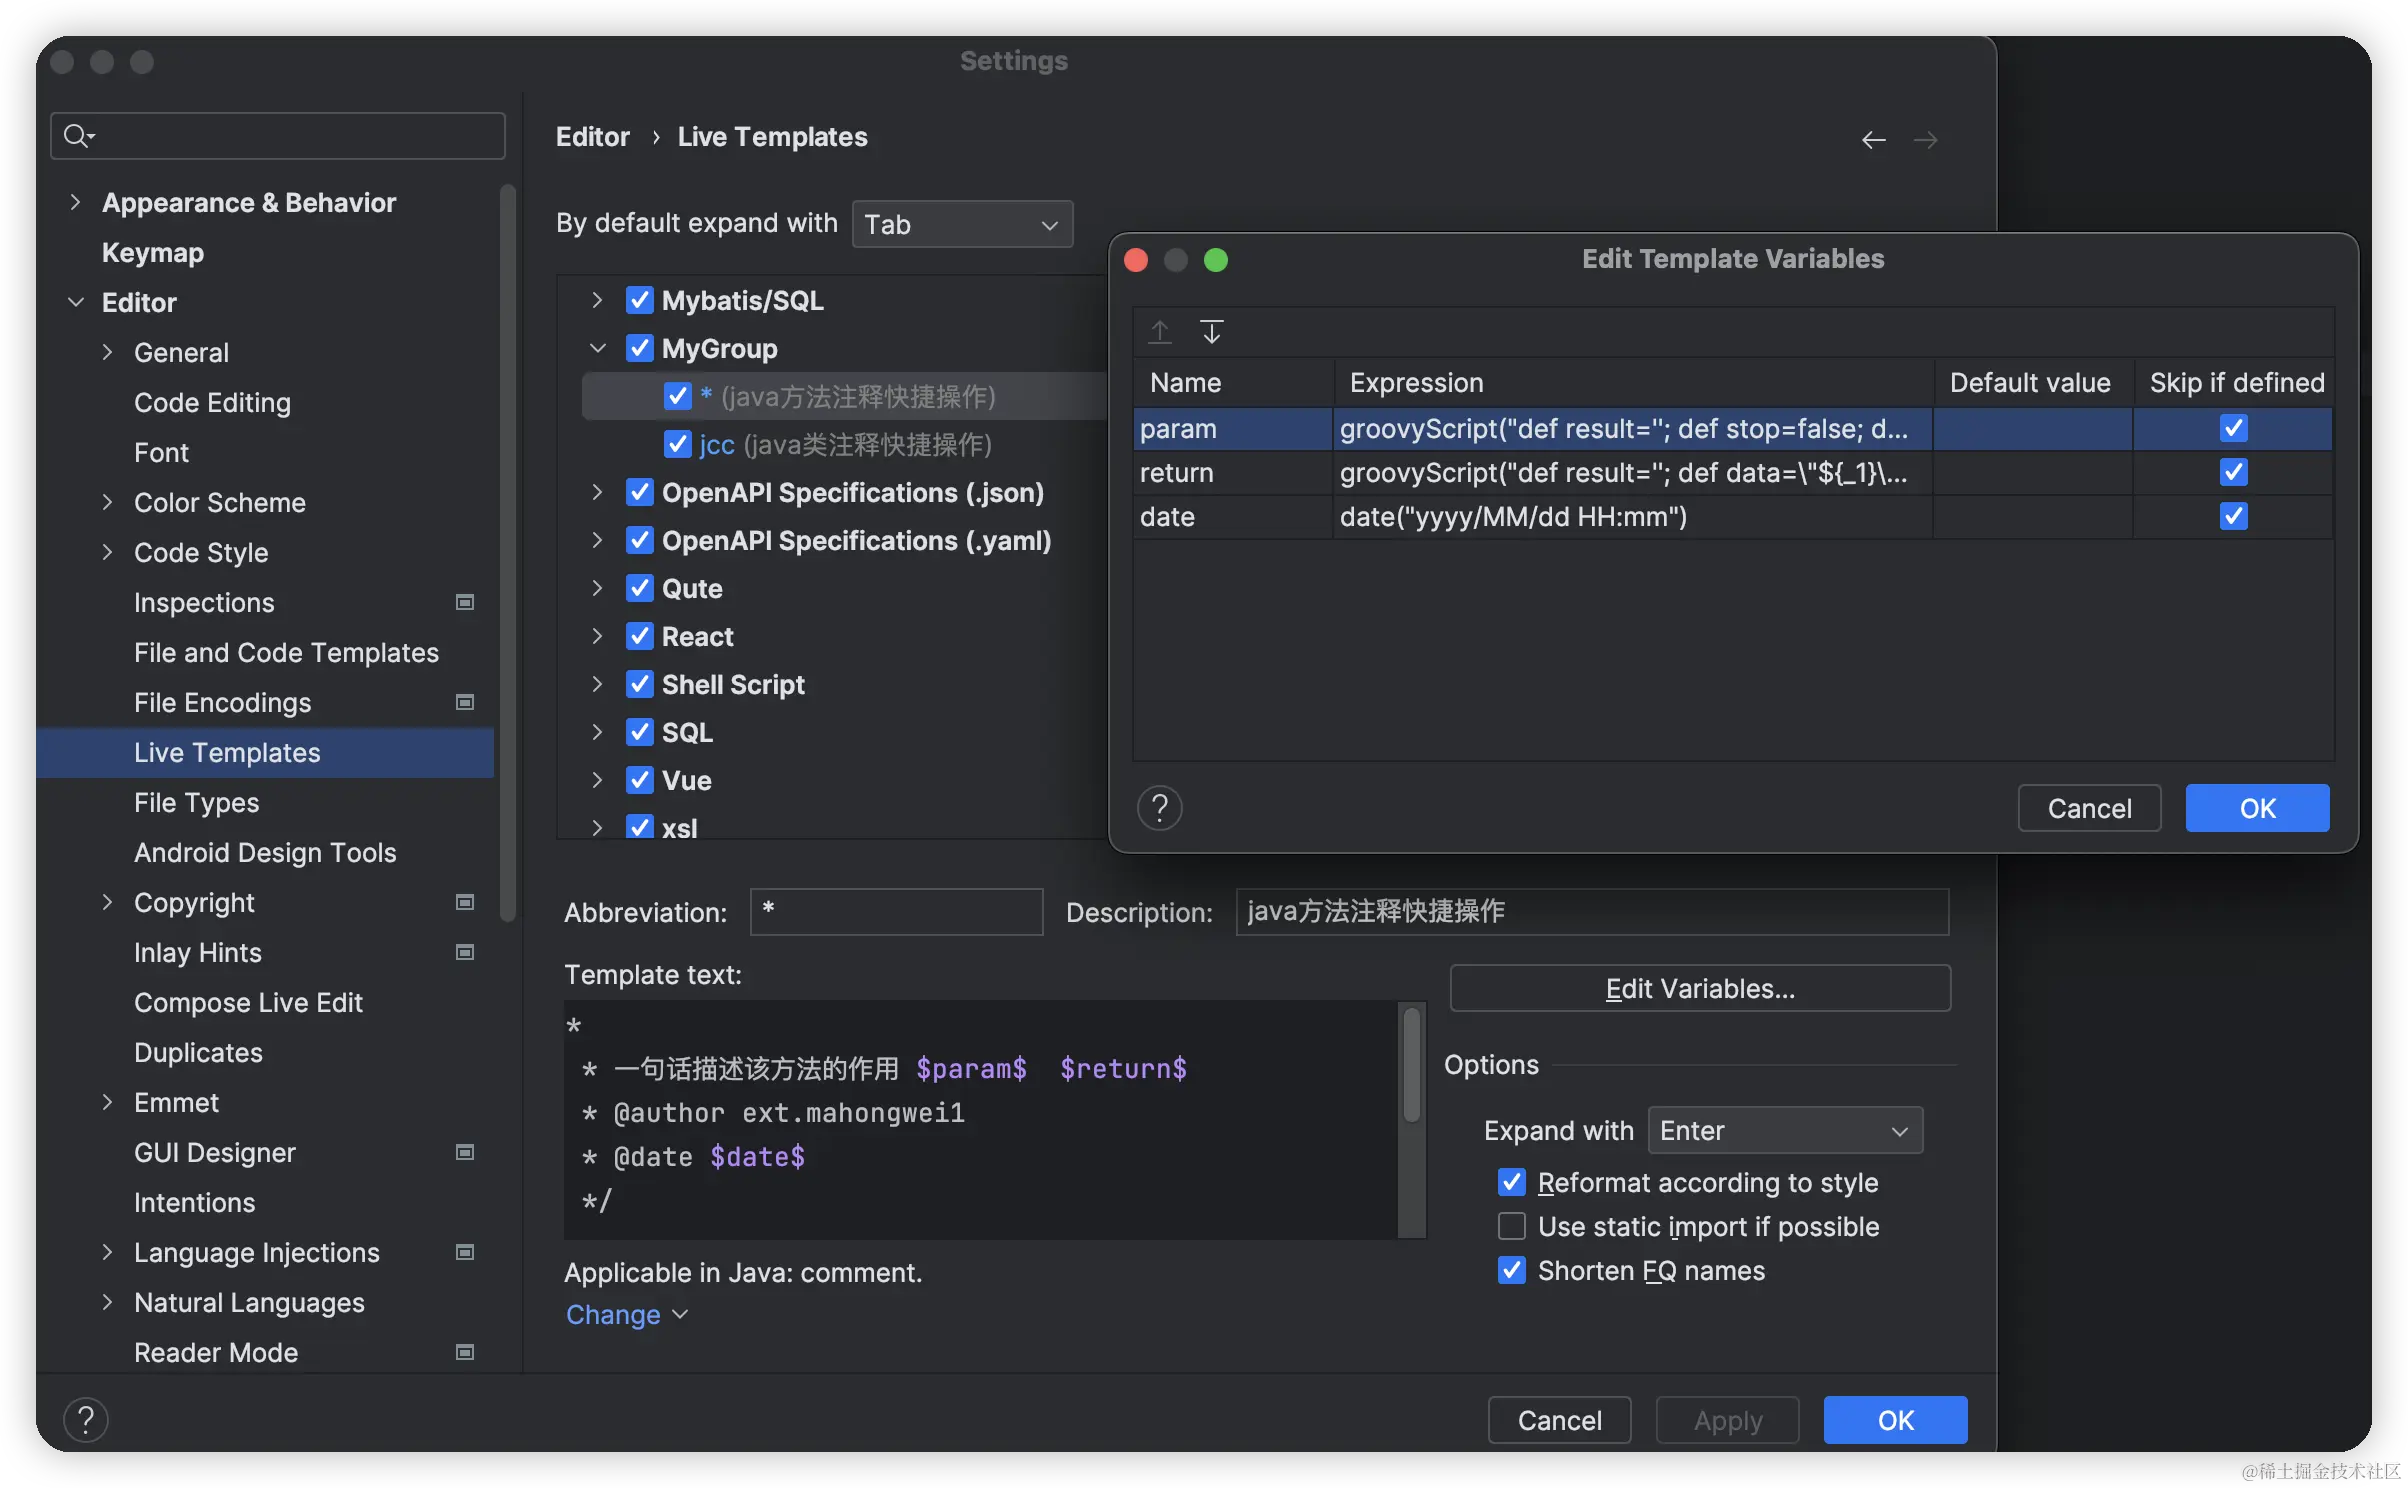This screenshot has width=2408, height=1488.
Task: Click the help icon at Settings bottom-left
Action: tap(86, 1419)
